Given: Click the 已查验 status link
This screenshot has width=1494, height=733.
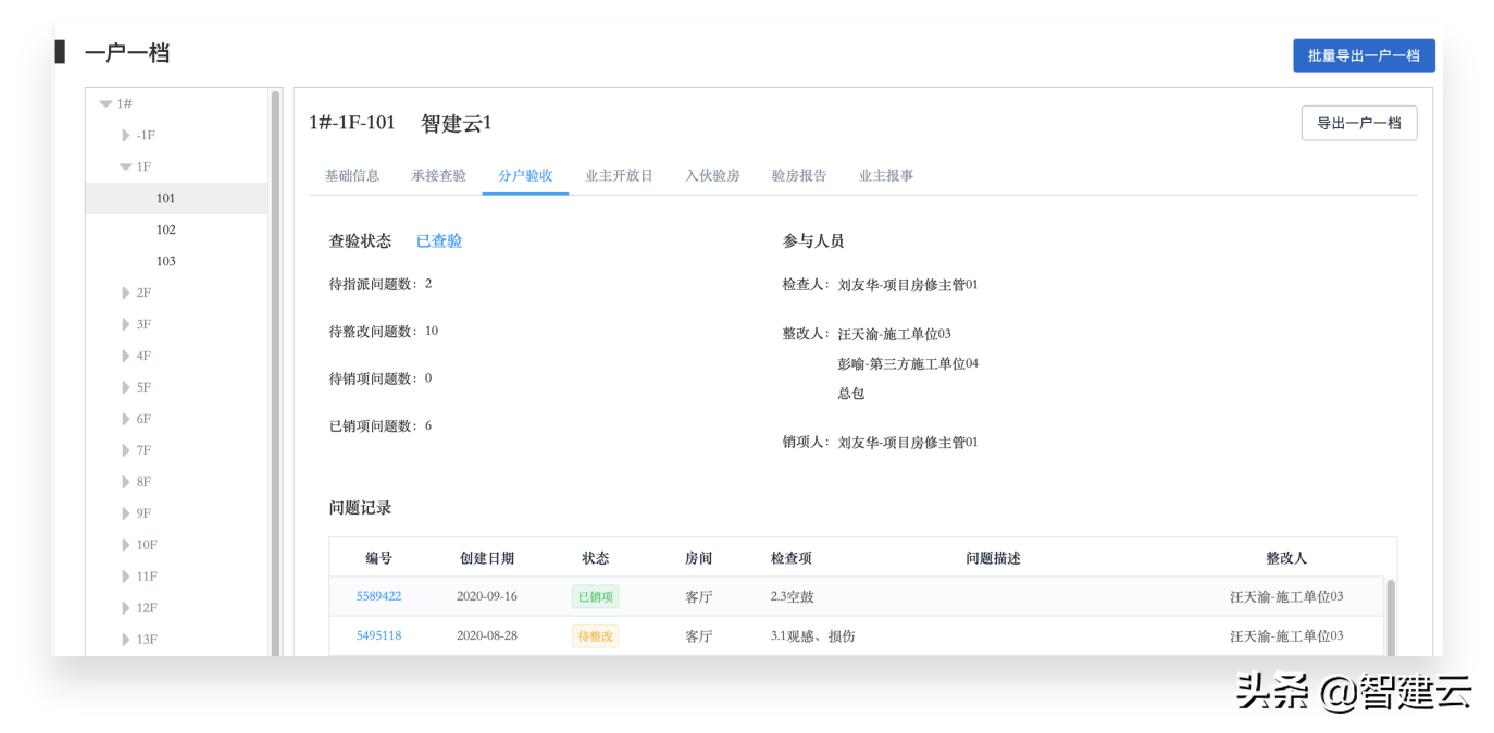Looking at the screenshot, I should (x=438, y=241).
